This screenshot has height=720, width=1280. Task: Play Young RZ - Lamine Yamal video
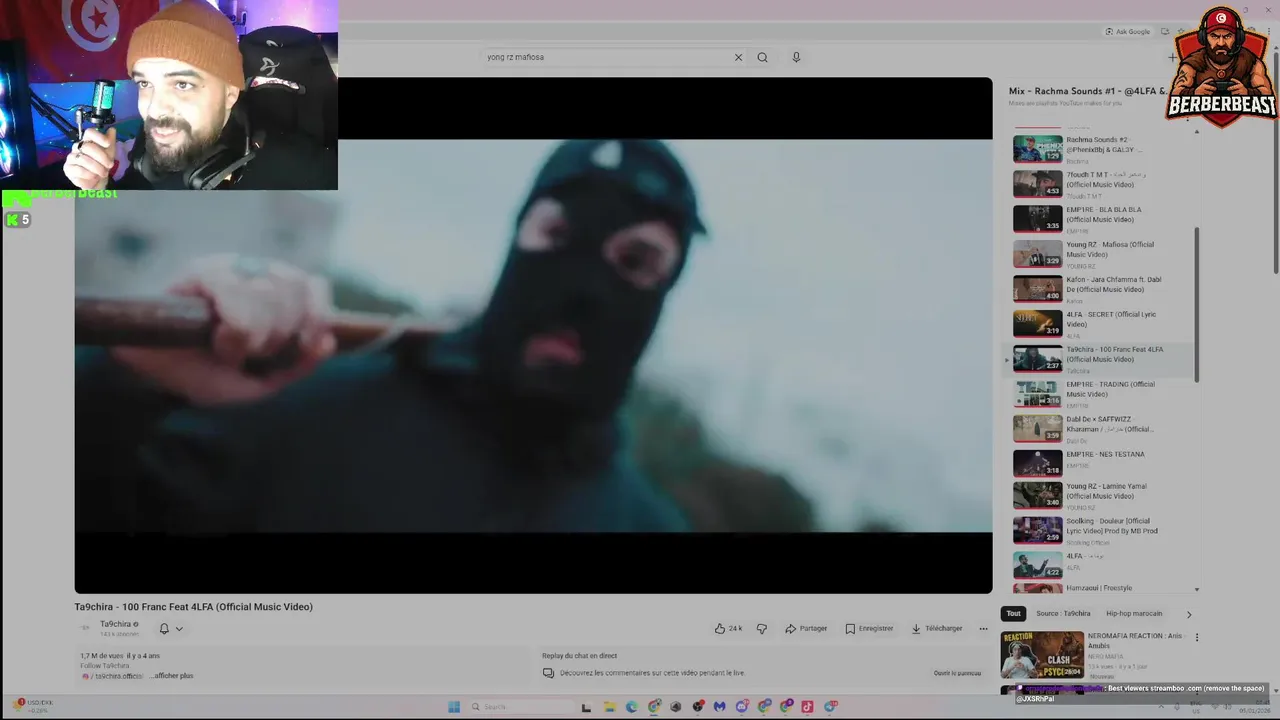tap(1098, 496)
